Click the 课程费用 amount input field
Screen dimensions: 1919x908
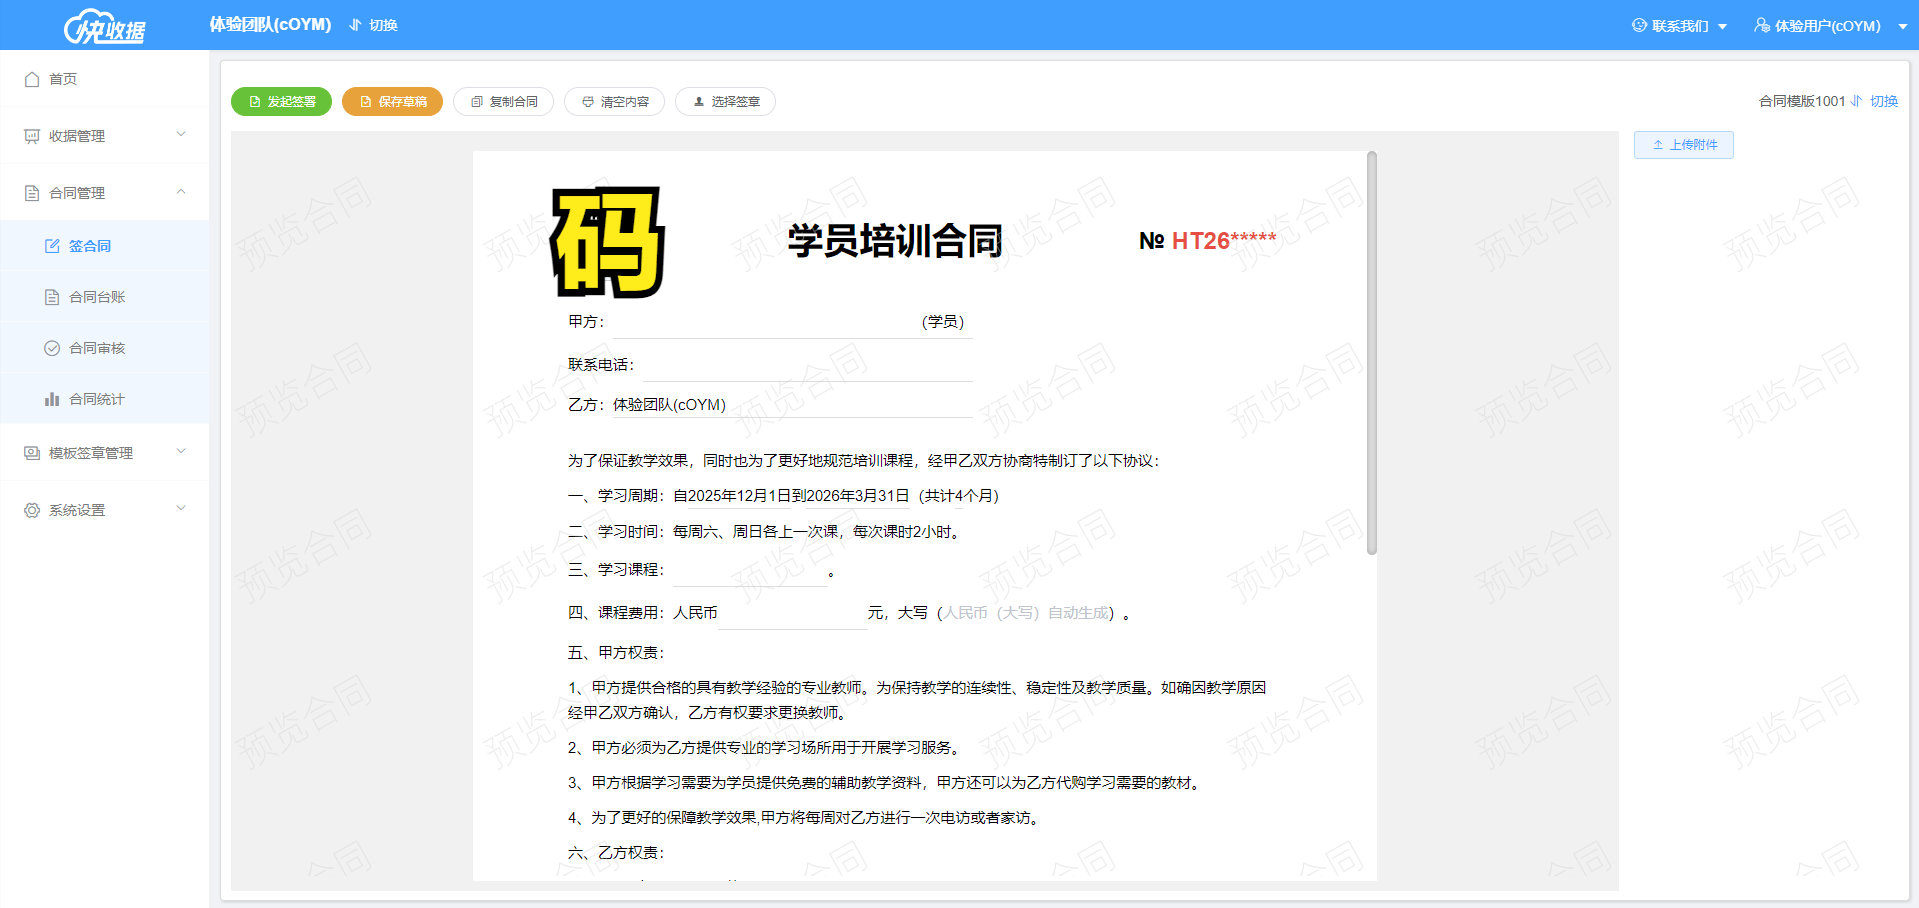tap(792, 613)
